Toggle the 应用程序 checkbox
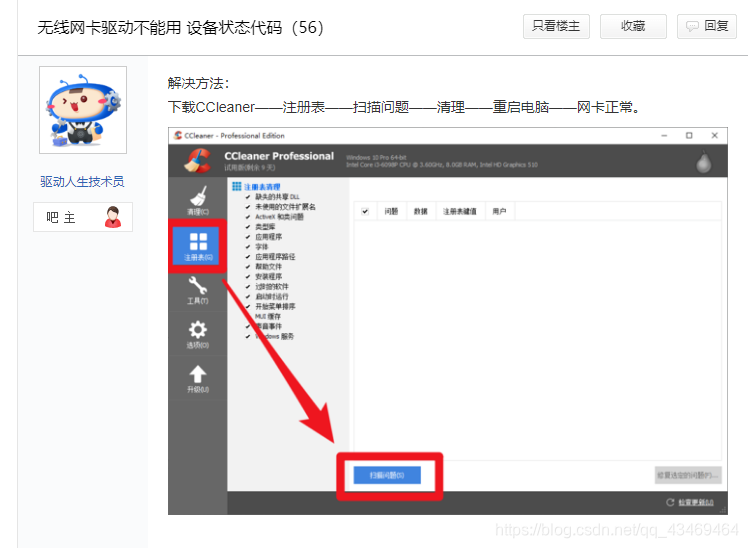This screenshot has width=748, height=548. (x=248, y=237)
